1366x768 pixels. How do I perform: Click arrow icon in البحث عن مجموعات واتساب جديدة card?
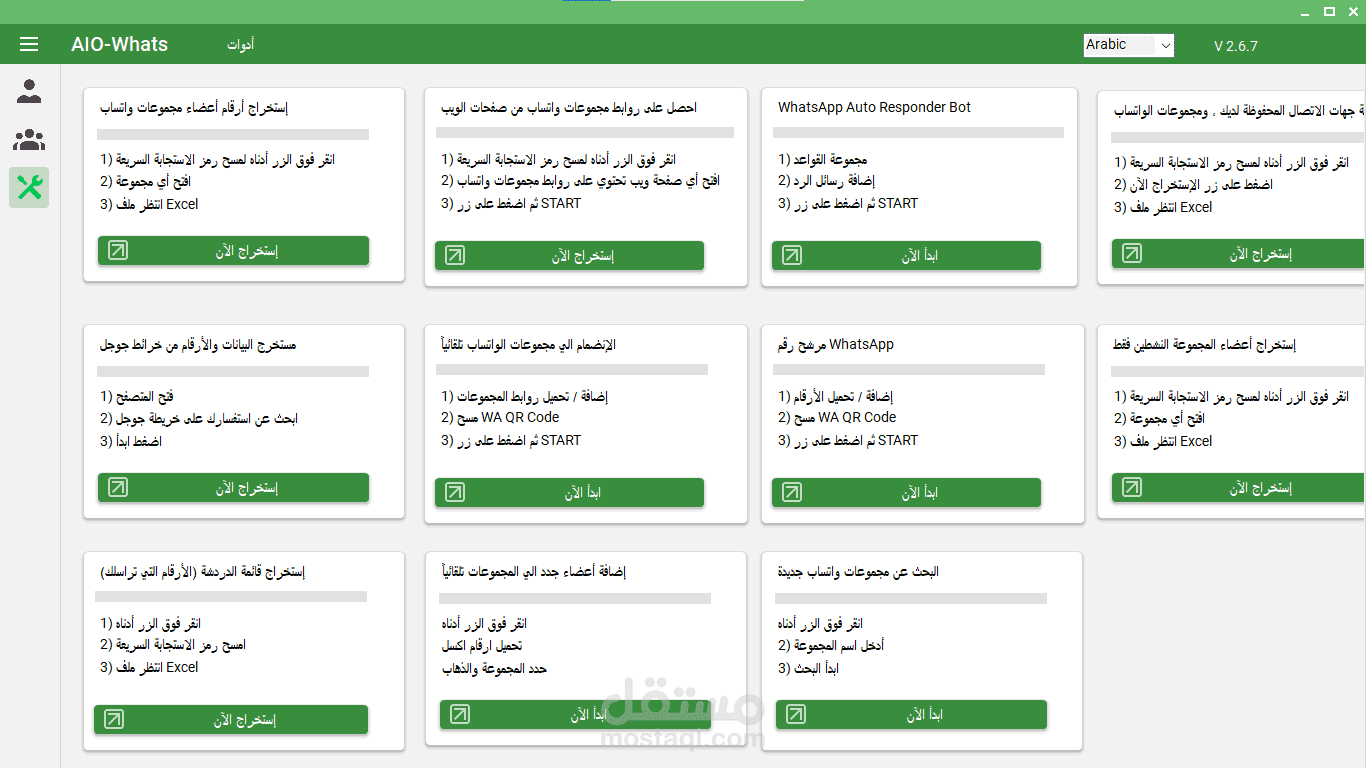click(x=795, y=714)
